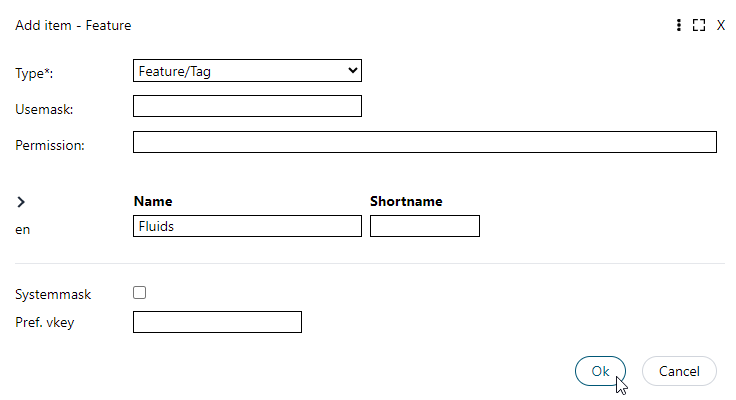The image size is (736, 400).
Task: Confirm with the Ok button
Action: pyautogui.click(x=600, y=371)
